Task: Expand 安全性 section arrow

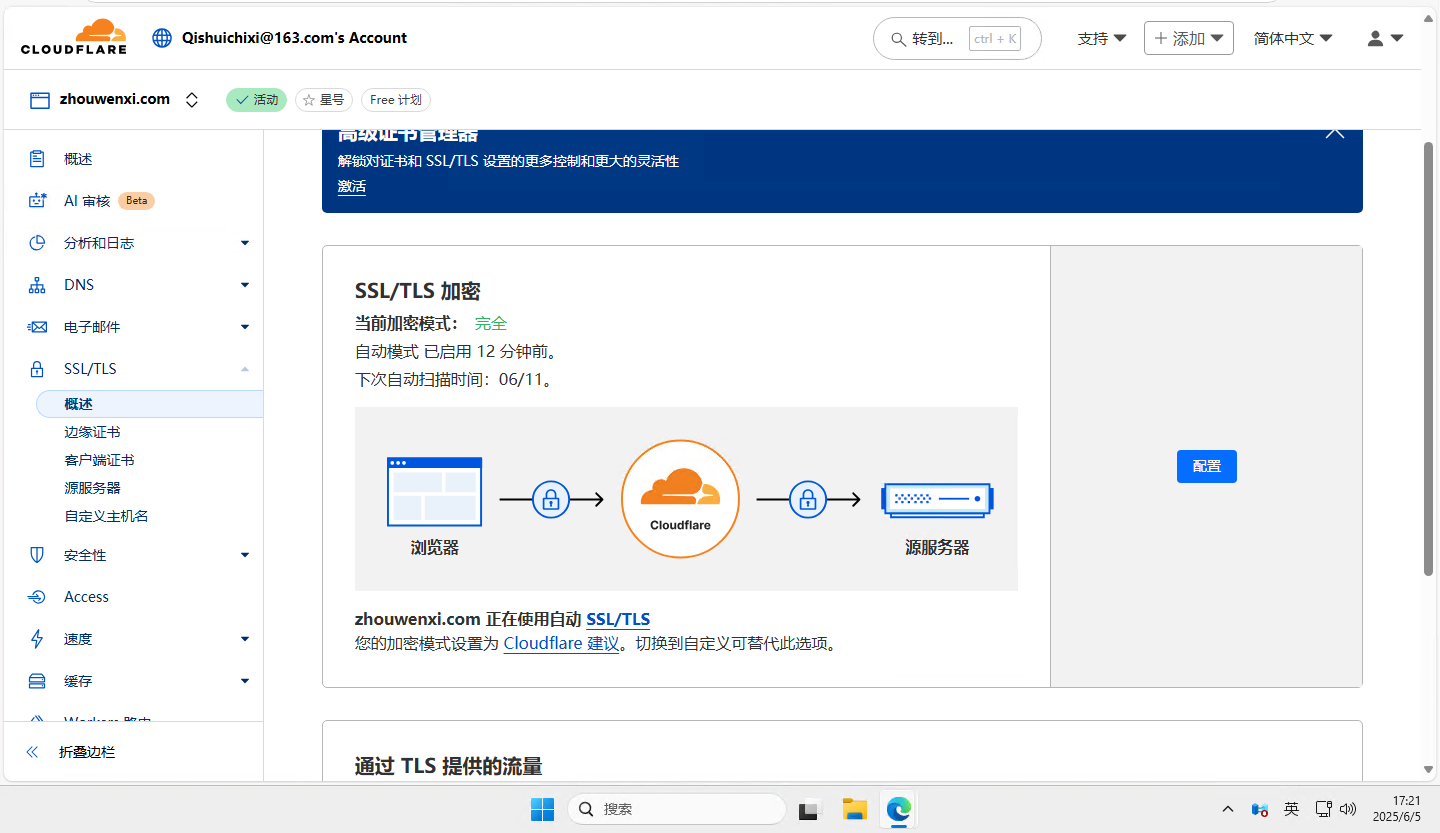Action: pyautogui.click(x=245, y=555)
